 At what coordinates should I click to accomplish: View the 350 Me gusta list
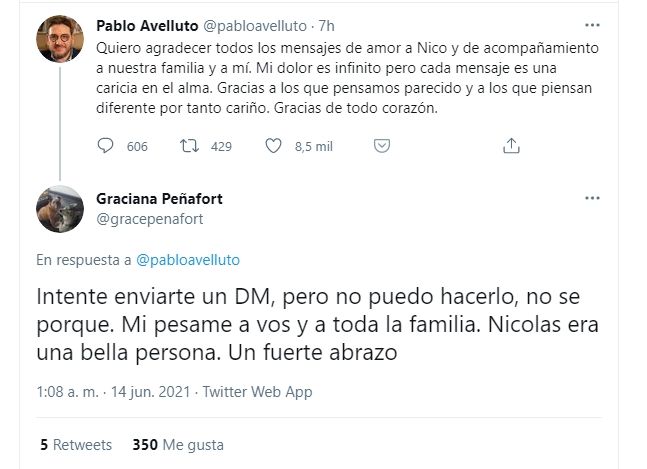(177, 444)
